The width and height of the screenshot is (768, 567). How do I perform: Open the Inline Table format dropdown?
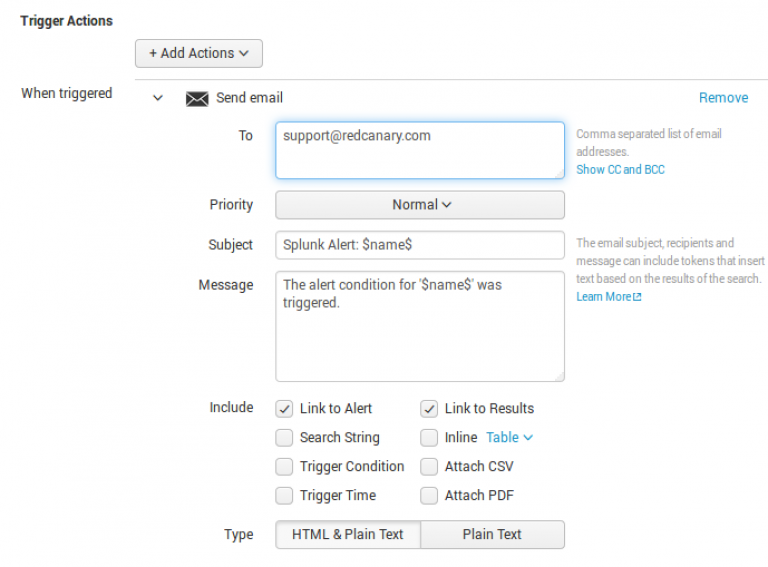tap(510, 437)
